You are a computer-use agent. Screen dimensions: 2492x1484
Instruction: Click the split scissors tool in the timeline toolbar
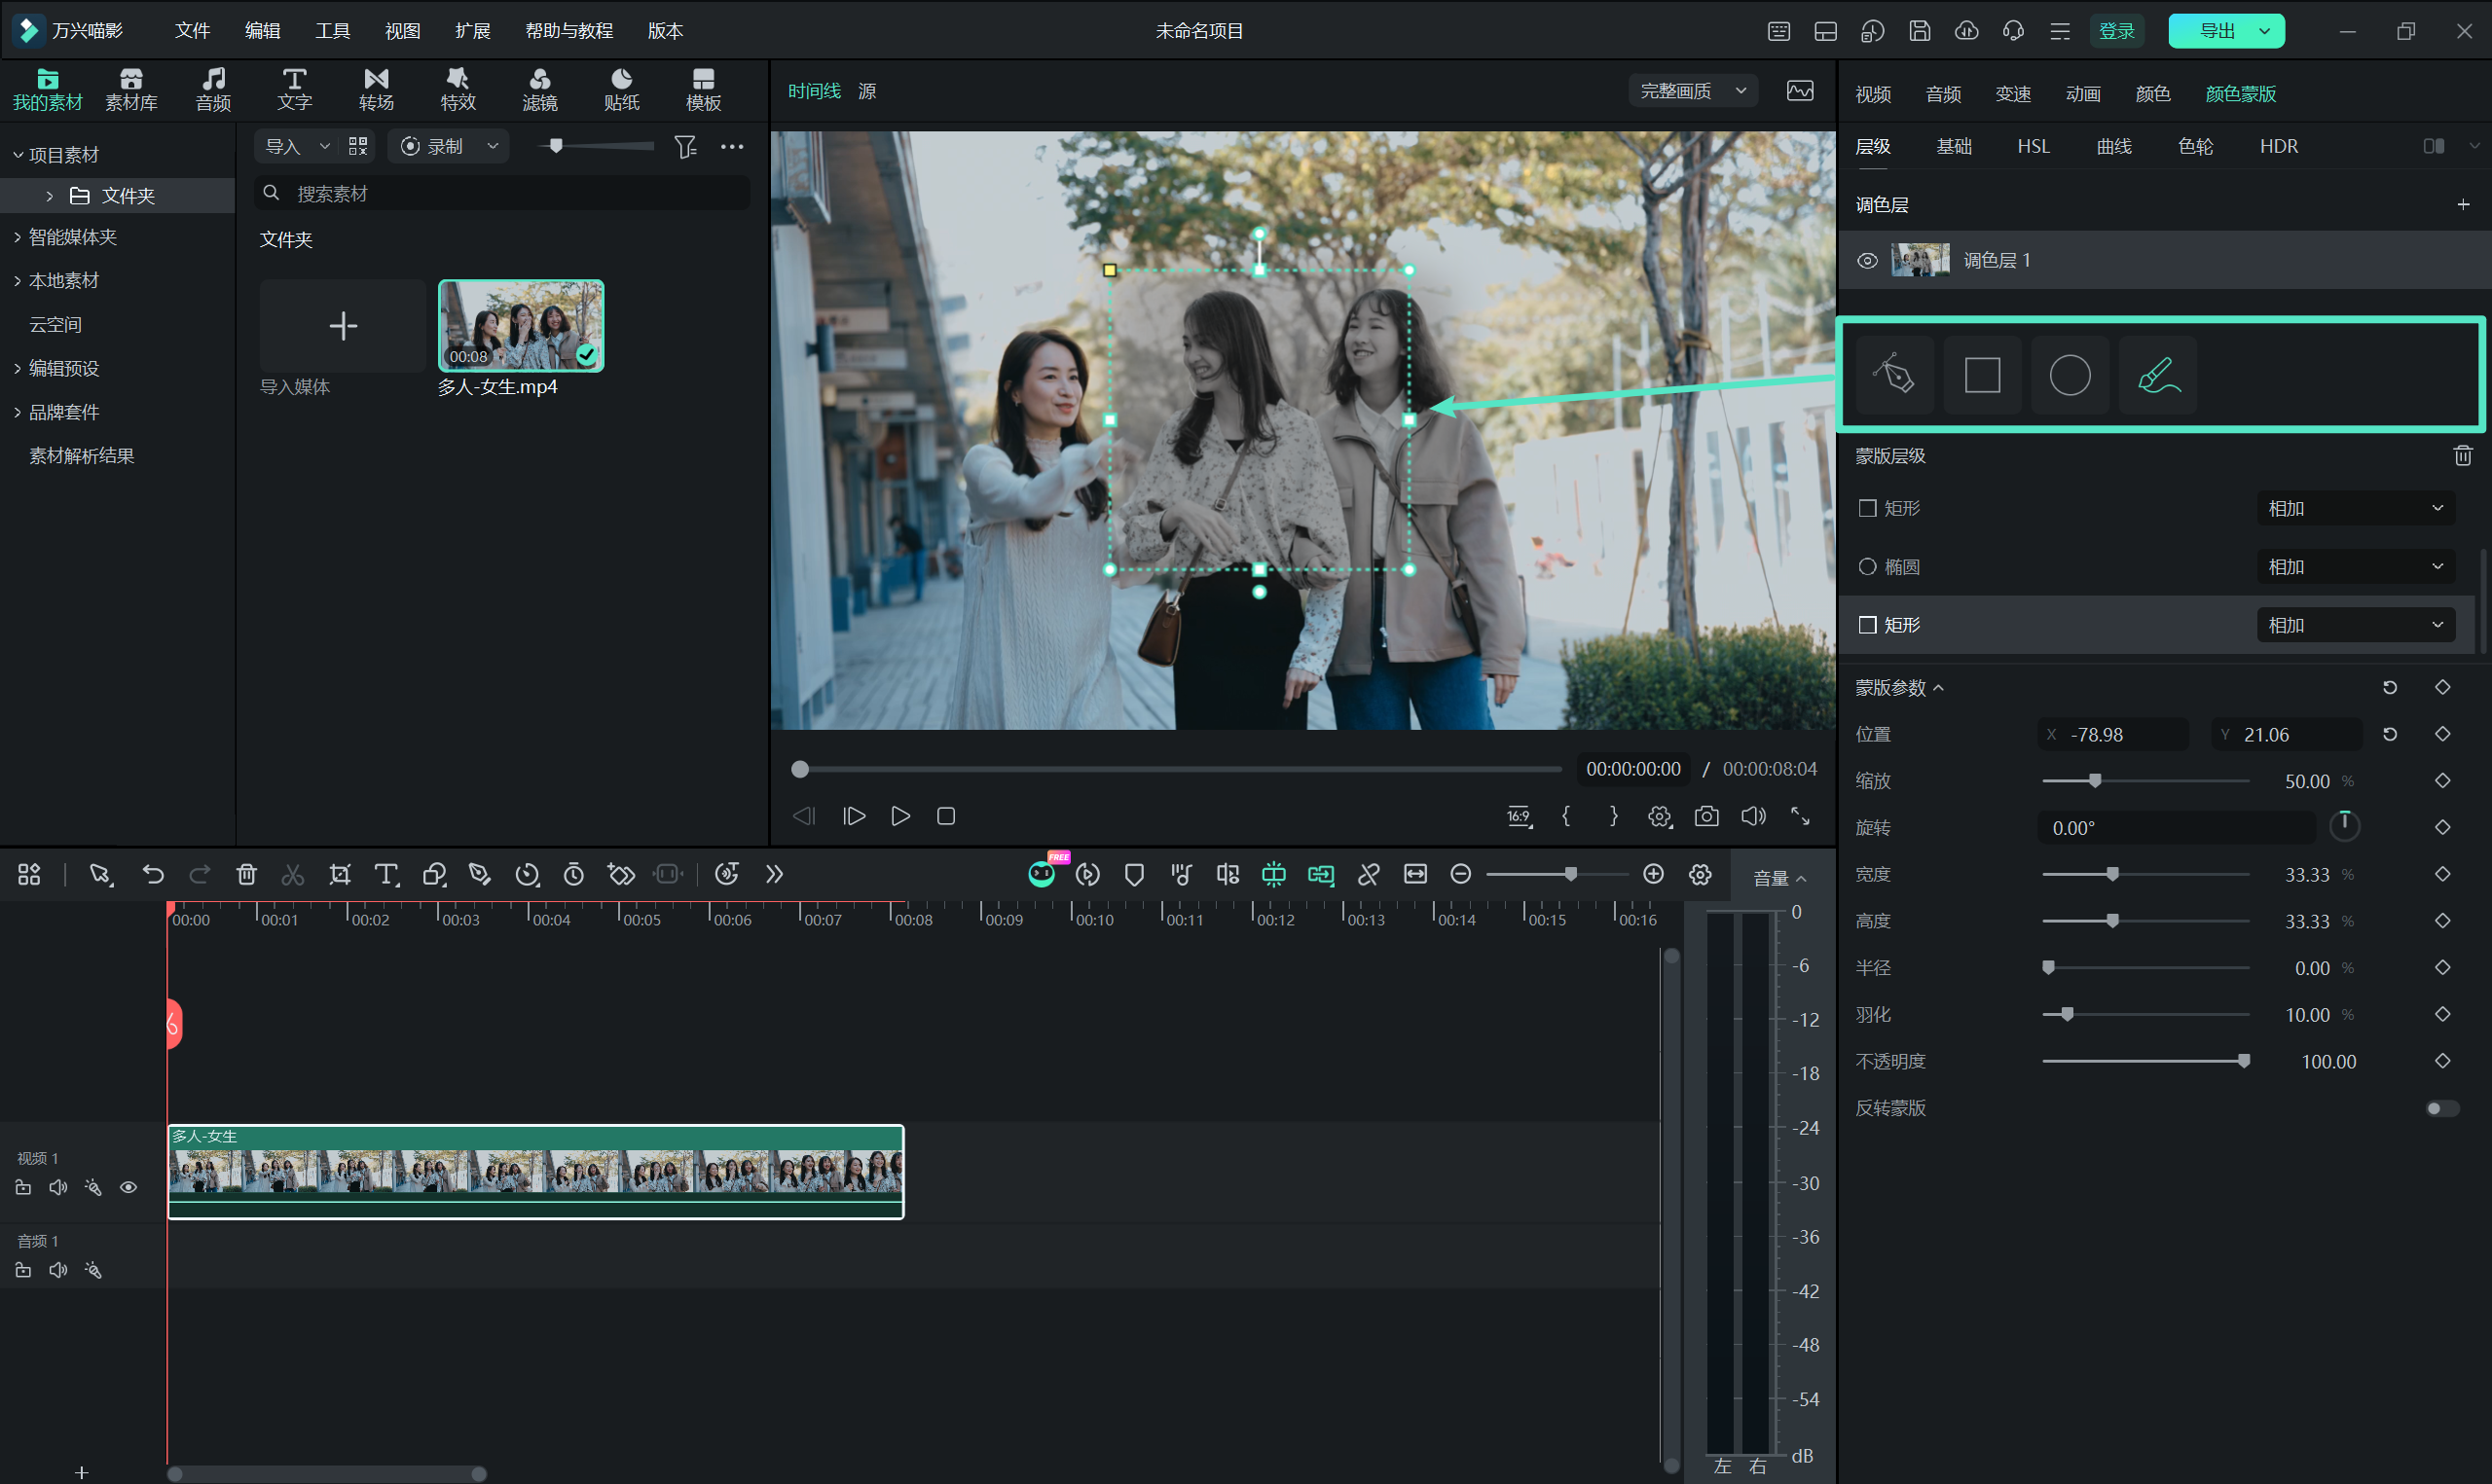[292, 875]
